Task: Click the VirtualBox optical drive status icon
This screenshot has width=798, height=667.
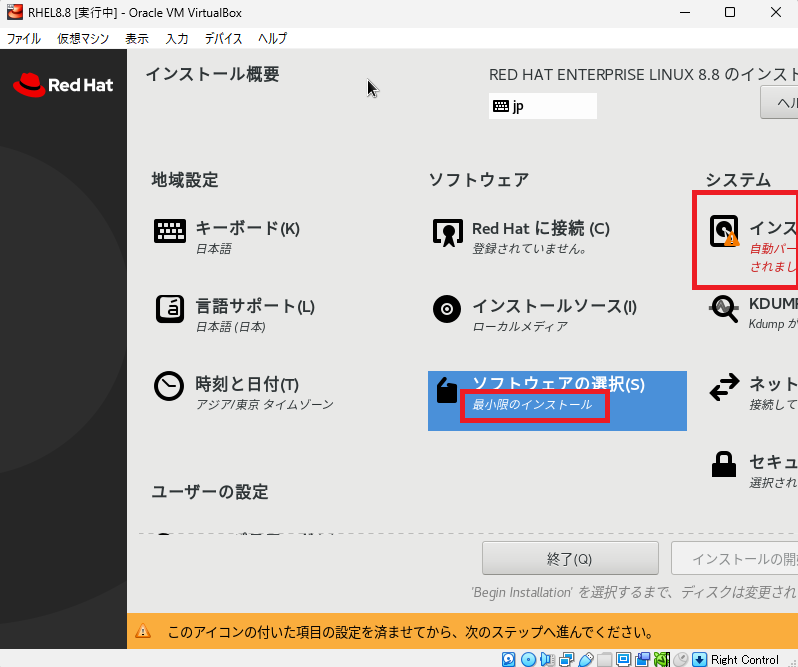Action: click(x=528, y=659)
